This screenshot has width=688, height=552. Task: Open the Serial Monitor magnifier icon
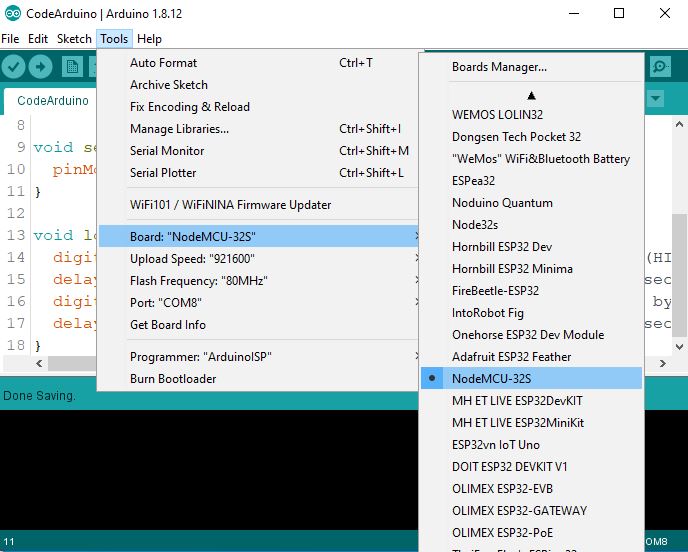(659, 67)
